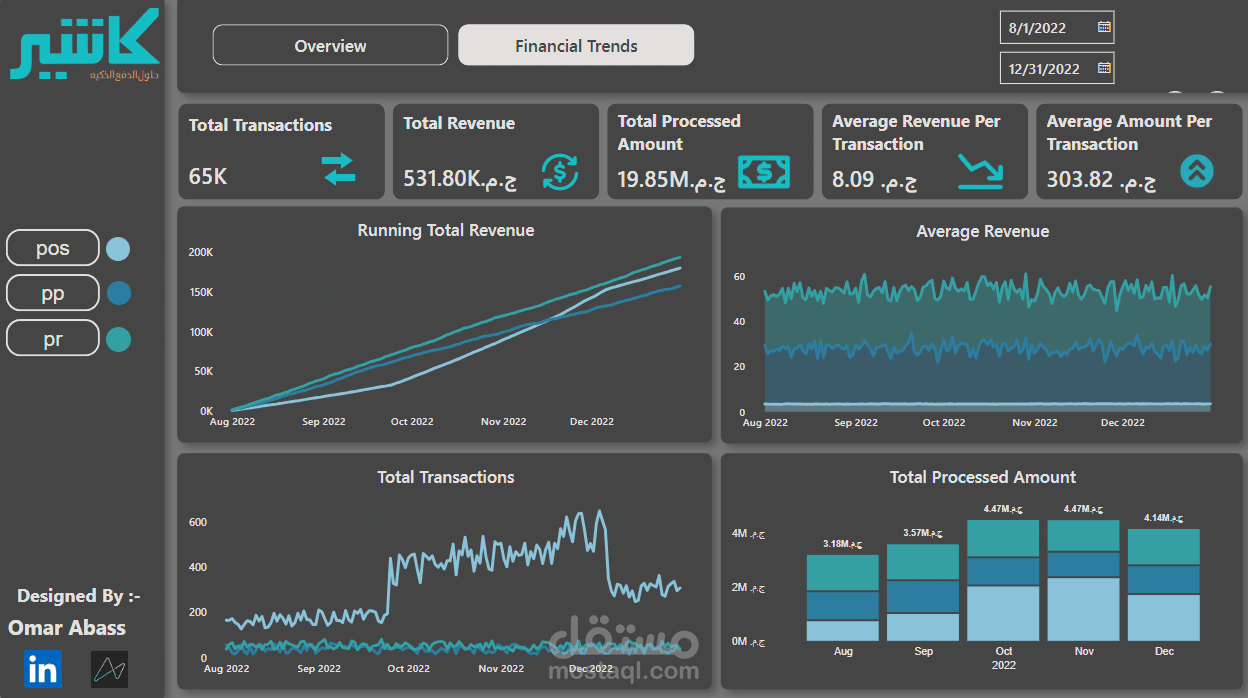This screenshot has width=1248, height=698.
Task: Click the teal pr legend dot
Action: click(118, 340)
